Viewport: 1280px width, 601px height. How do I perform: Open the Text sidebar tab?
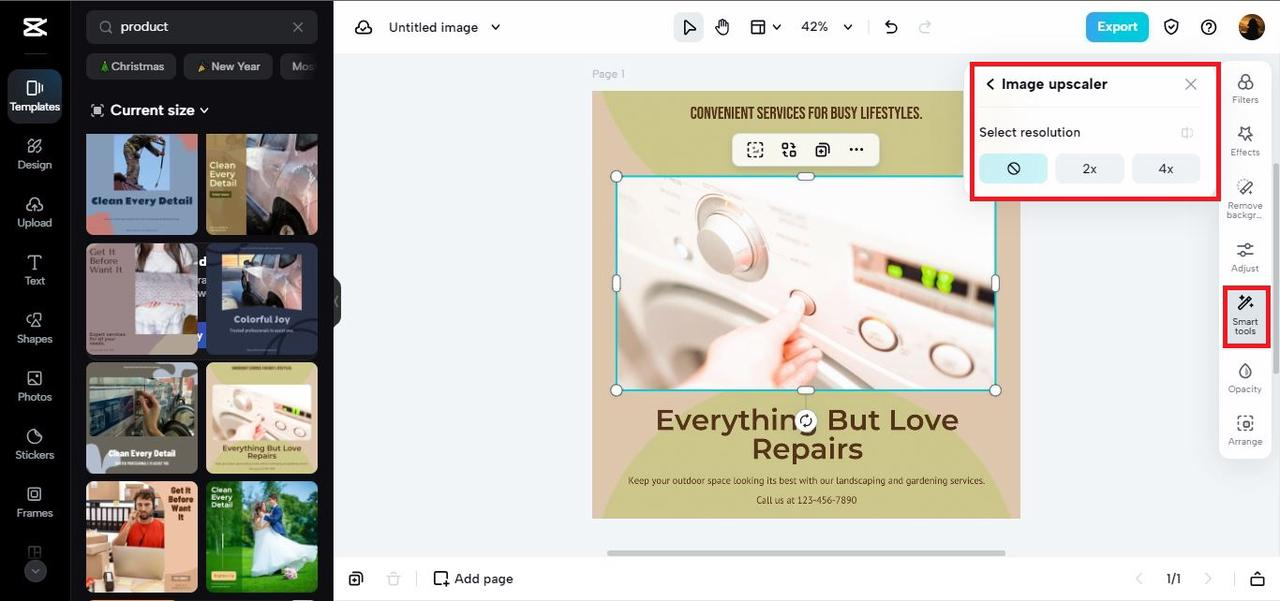point(35,270)
